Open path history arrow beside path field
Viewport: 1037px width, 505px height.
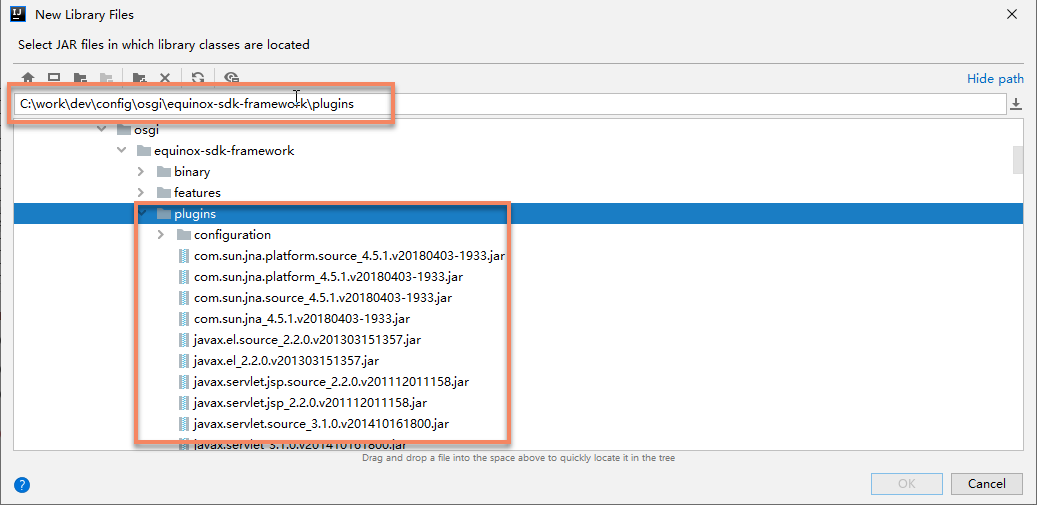click(1016, 104)
